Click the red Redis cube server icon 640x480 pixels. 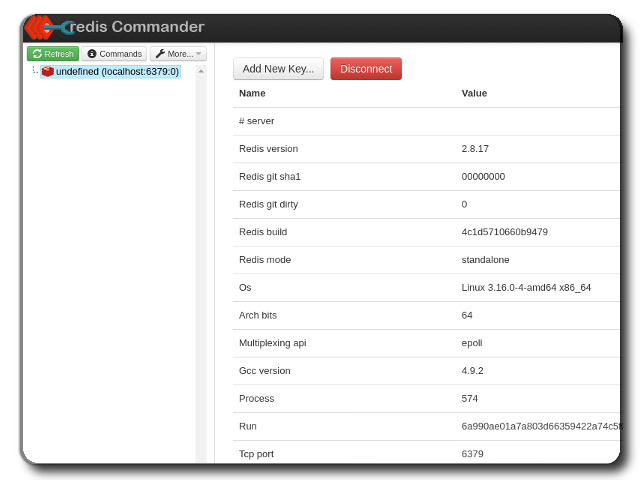coord(48,71)
